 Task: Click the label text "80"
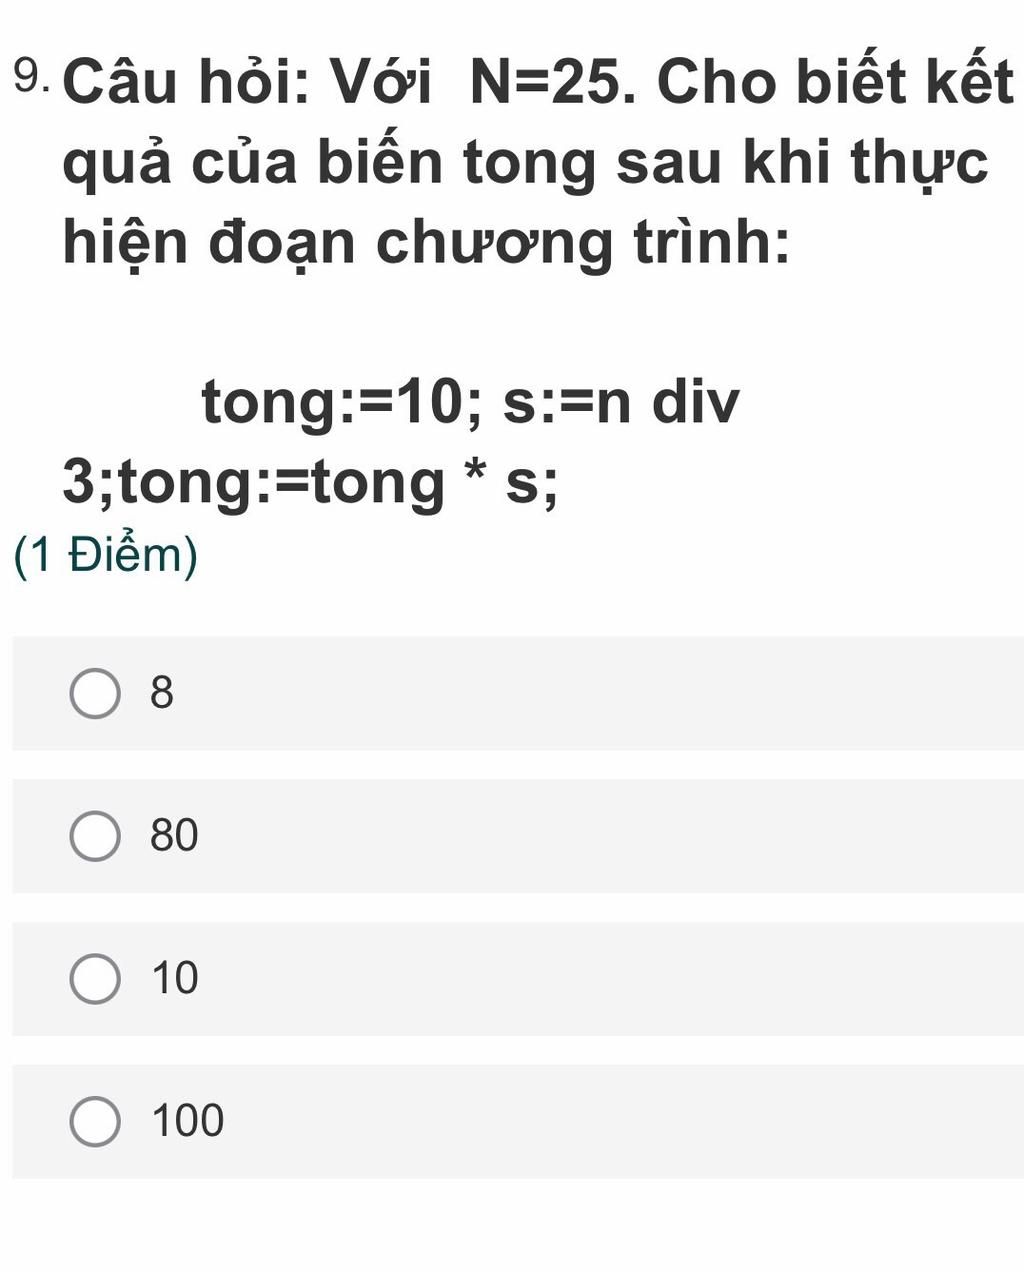(175, 835)
